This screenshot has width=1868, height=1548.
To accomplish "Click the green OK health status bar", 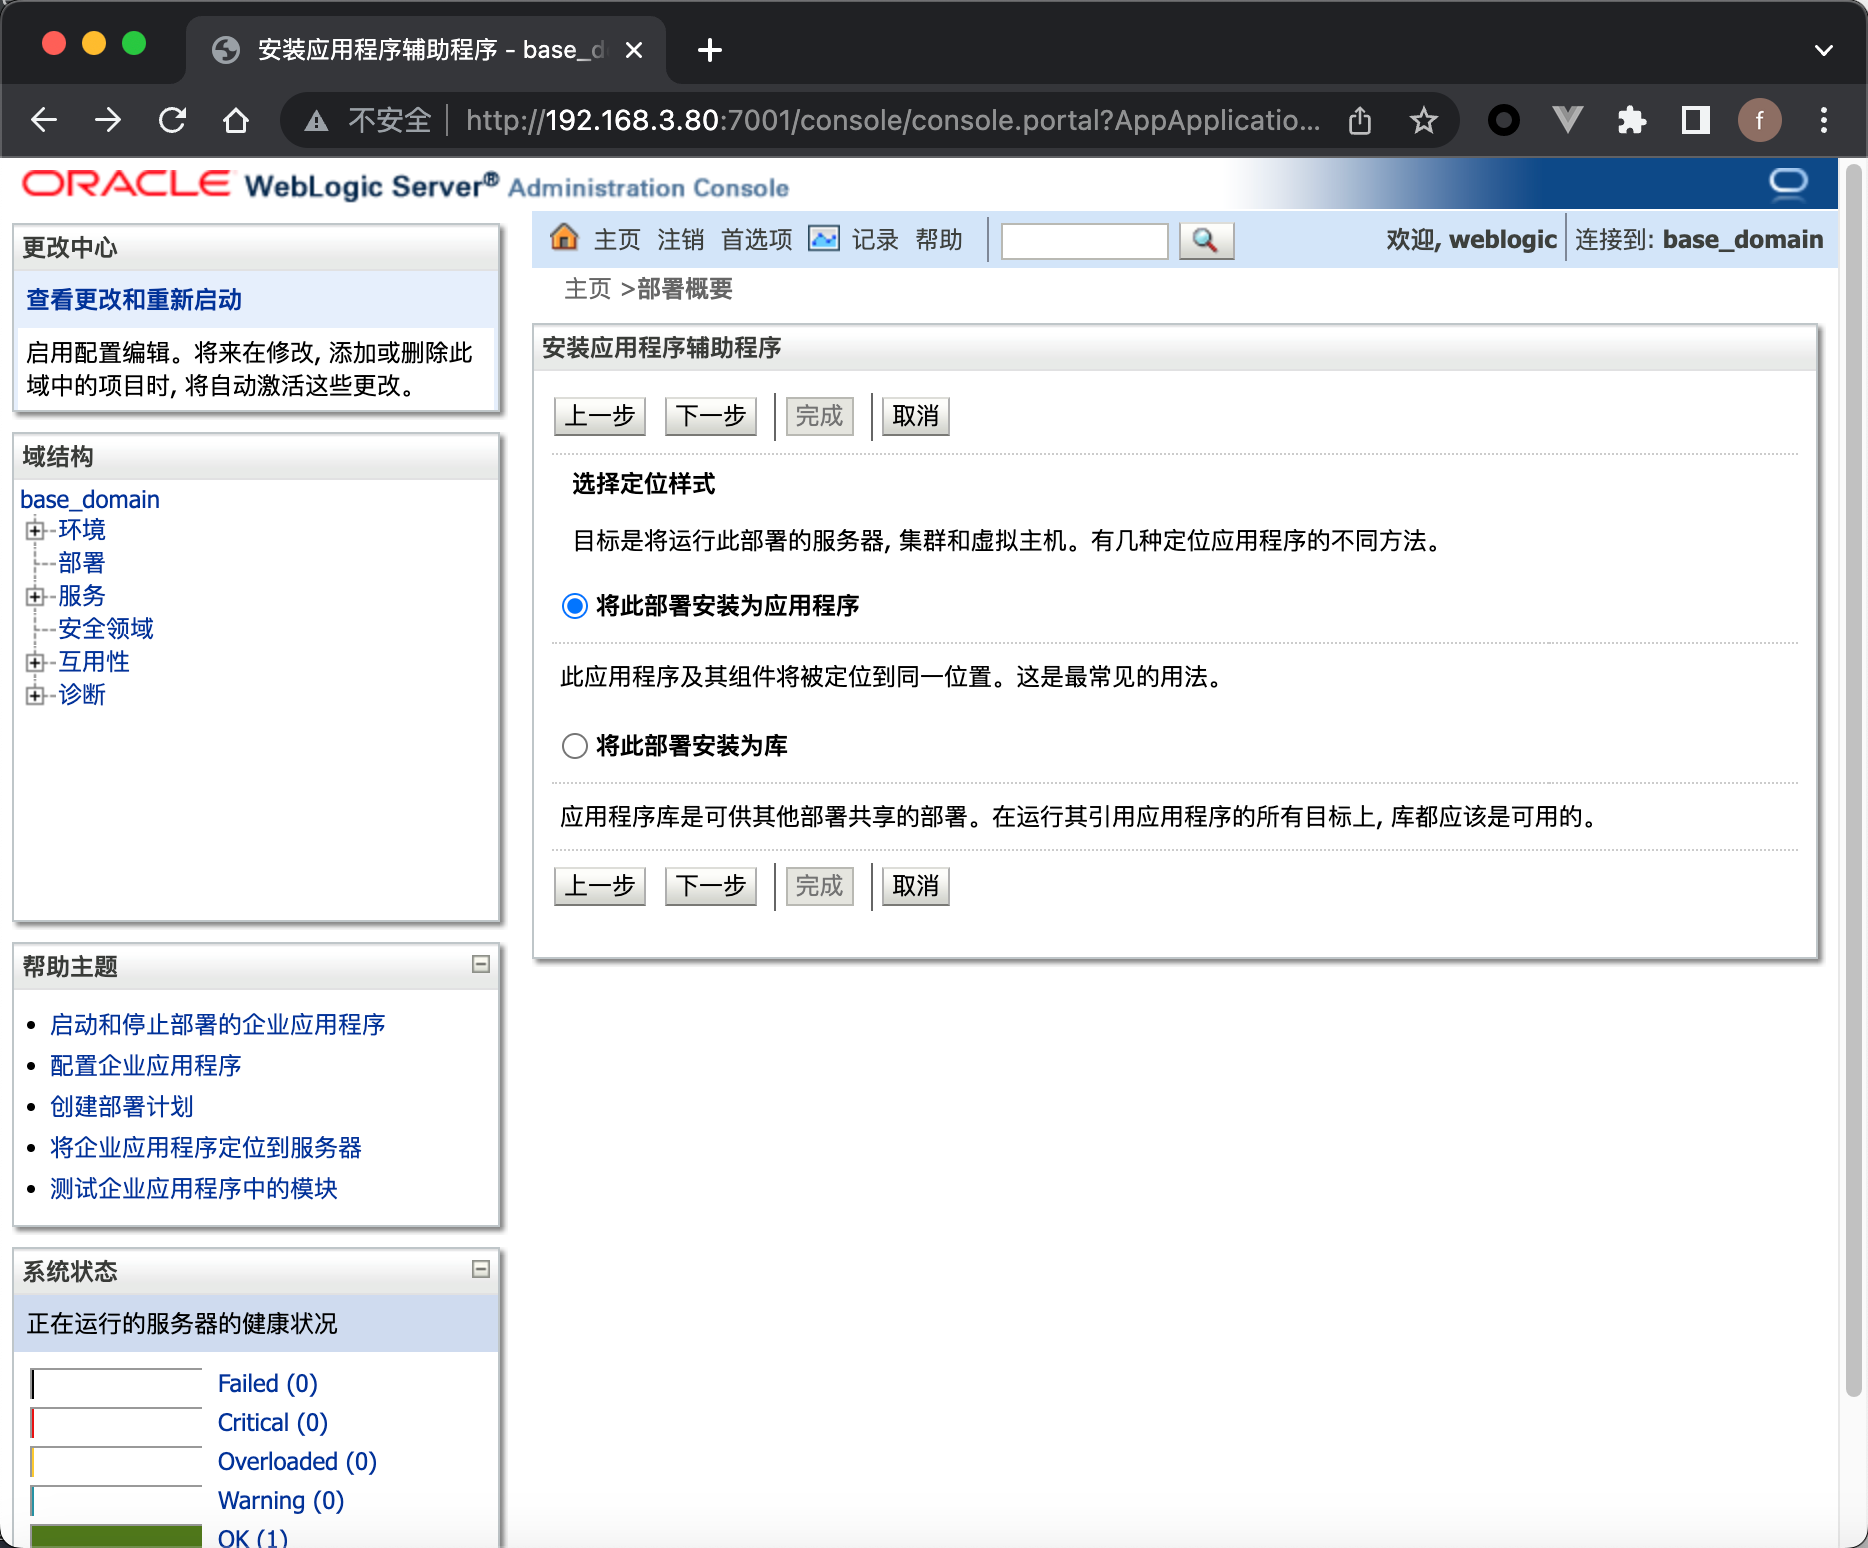I will point(116,1536).
